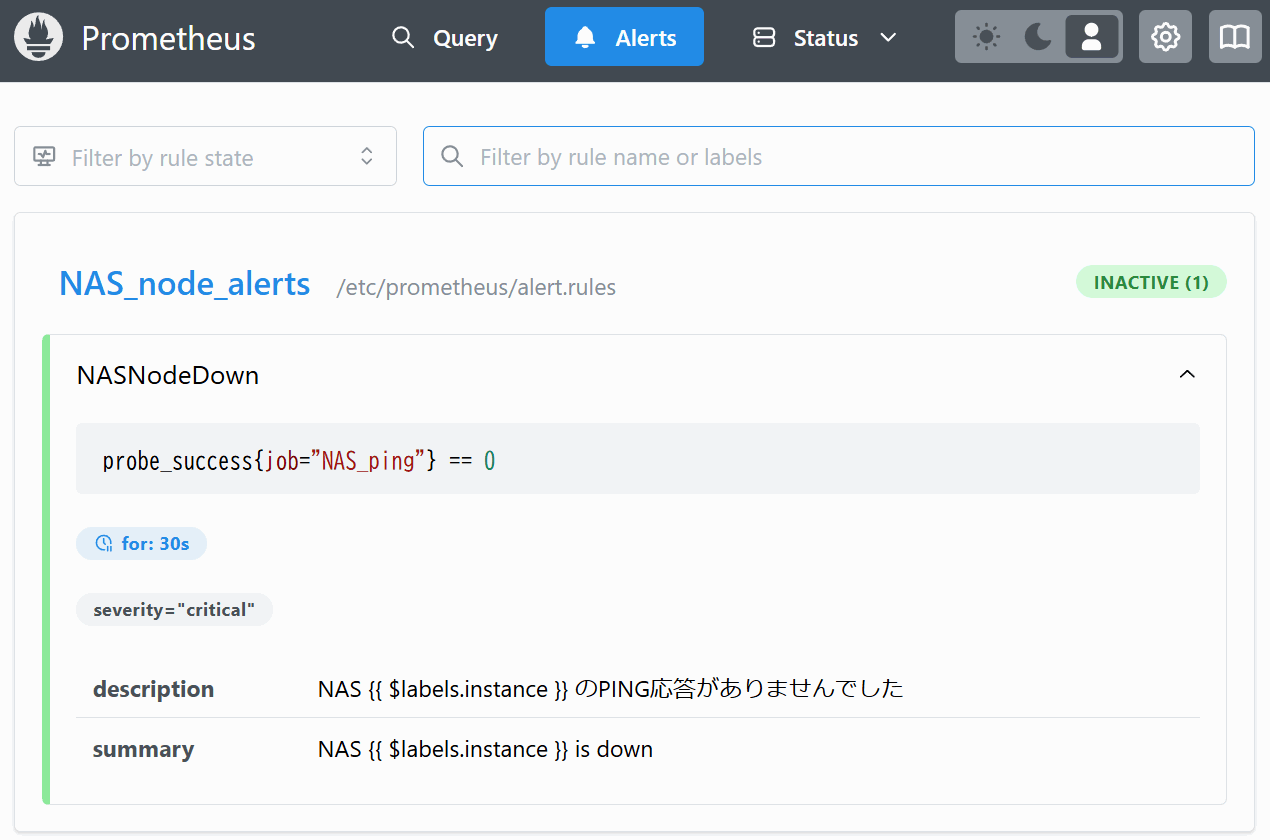Screen dimensions: 1270x840
Task: Click the probe_success query expression
Action: click(299, 461)
